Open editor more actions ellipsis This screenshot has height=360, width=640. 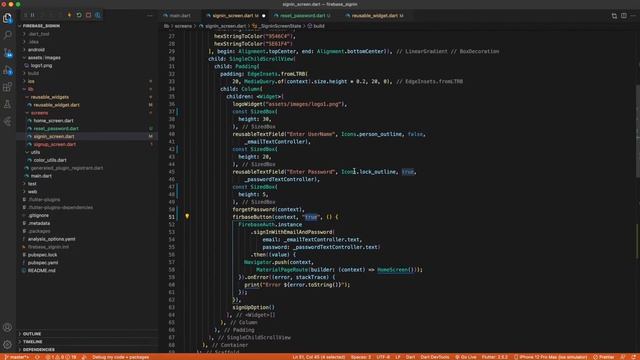coord(633,16)
